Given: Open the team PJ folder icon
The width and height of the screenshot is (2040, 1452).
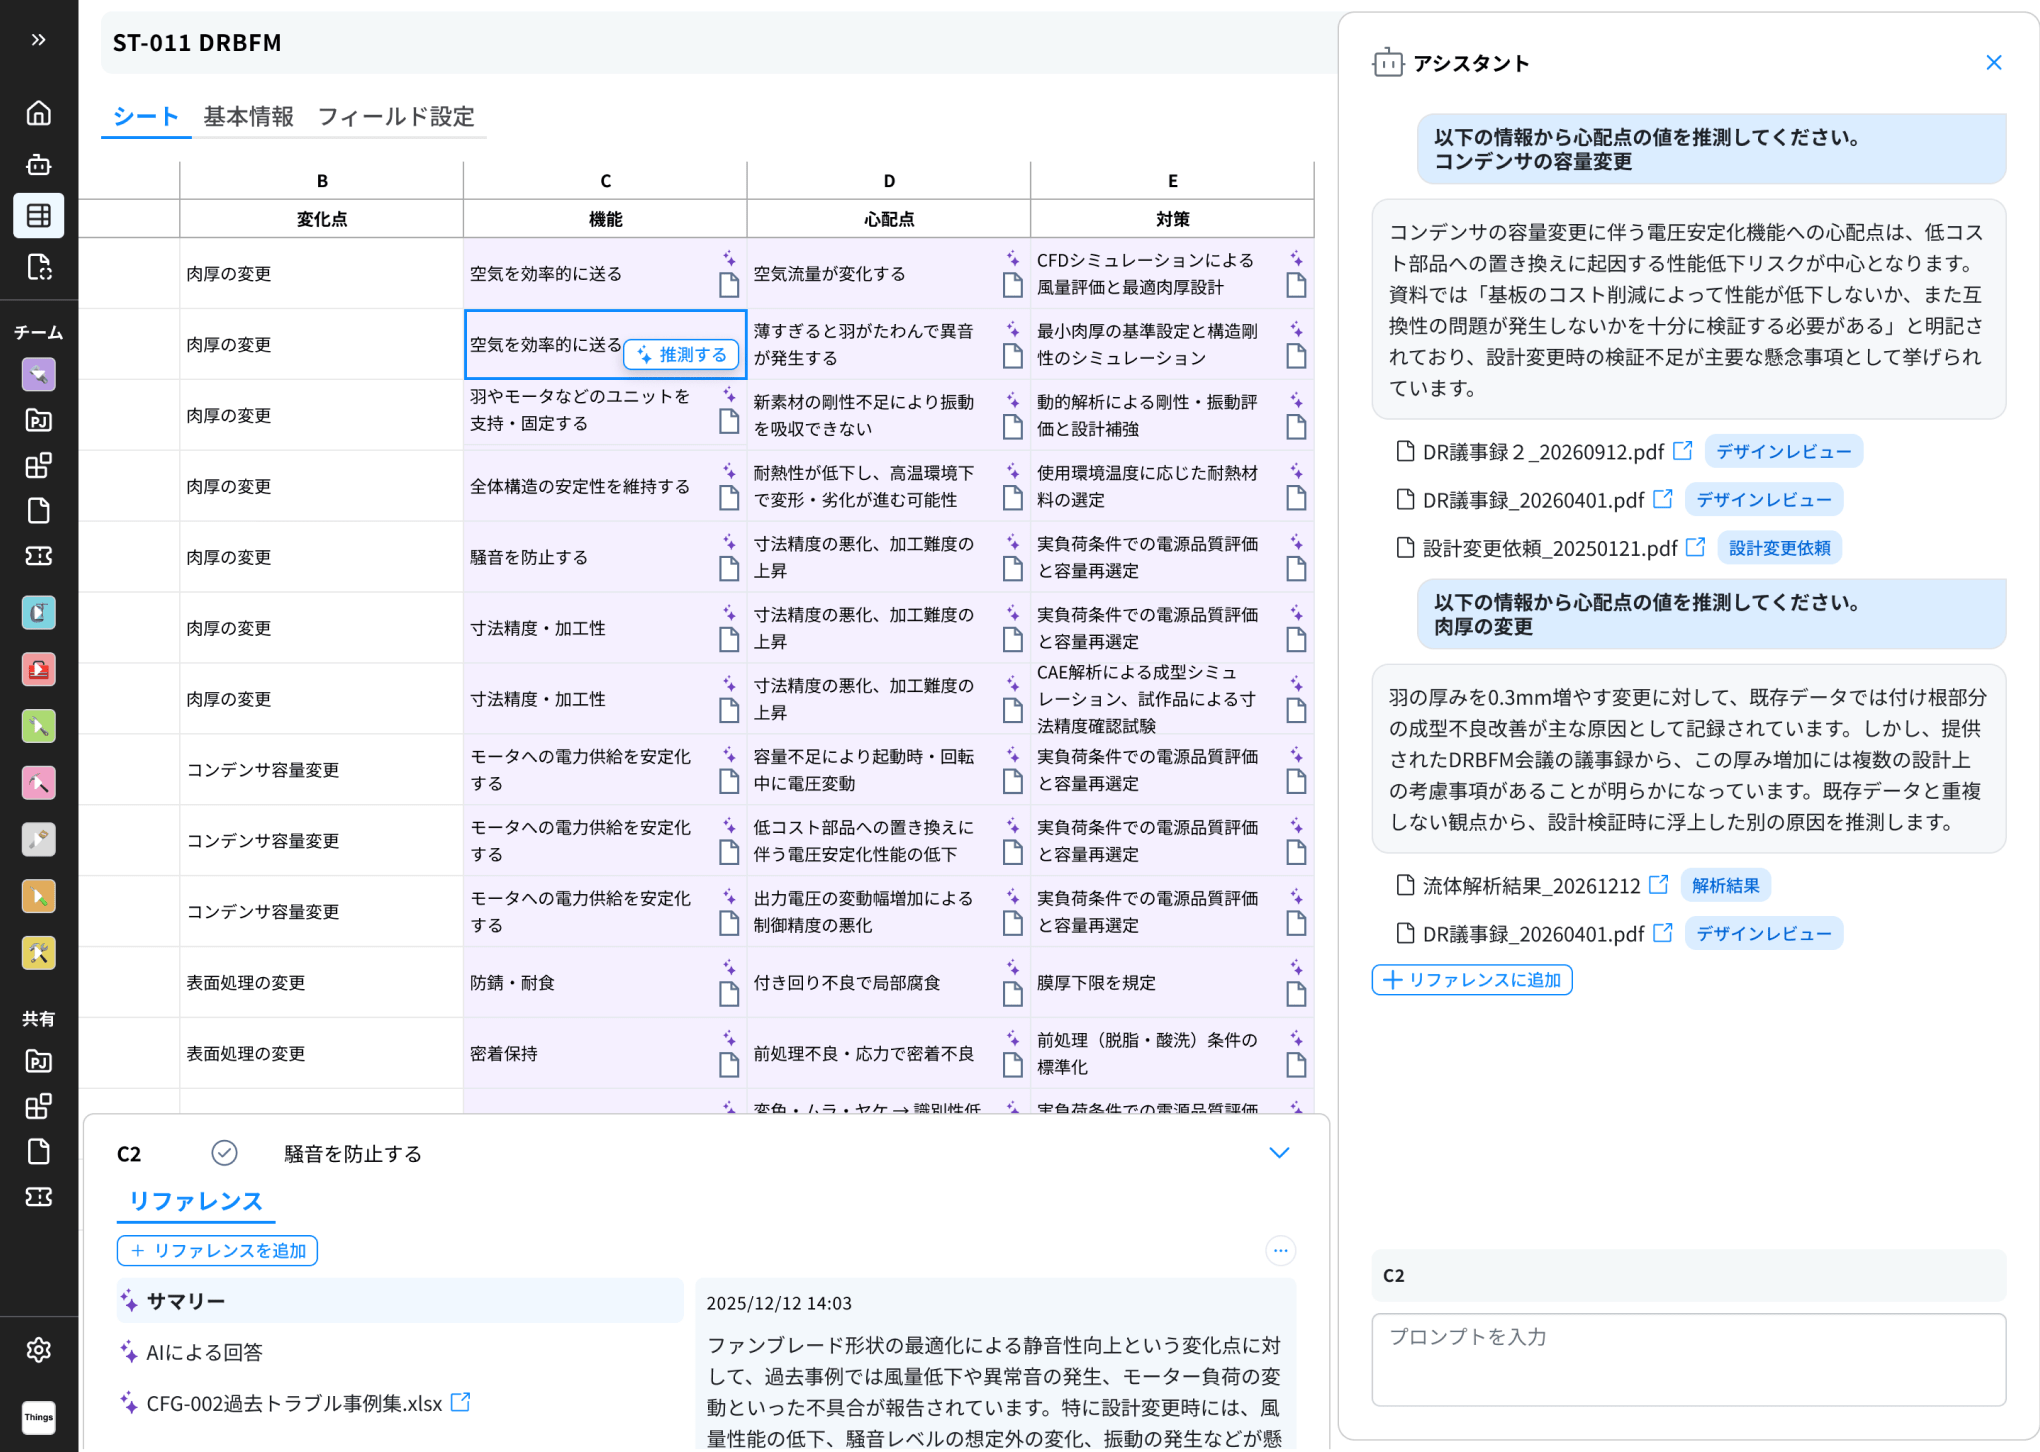Looking at the screenshot, I should (x=38, y=420).
